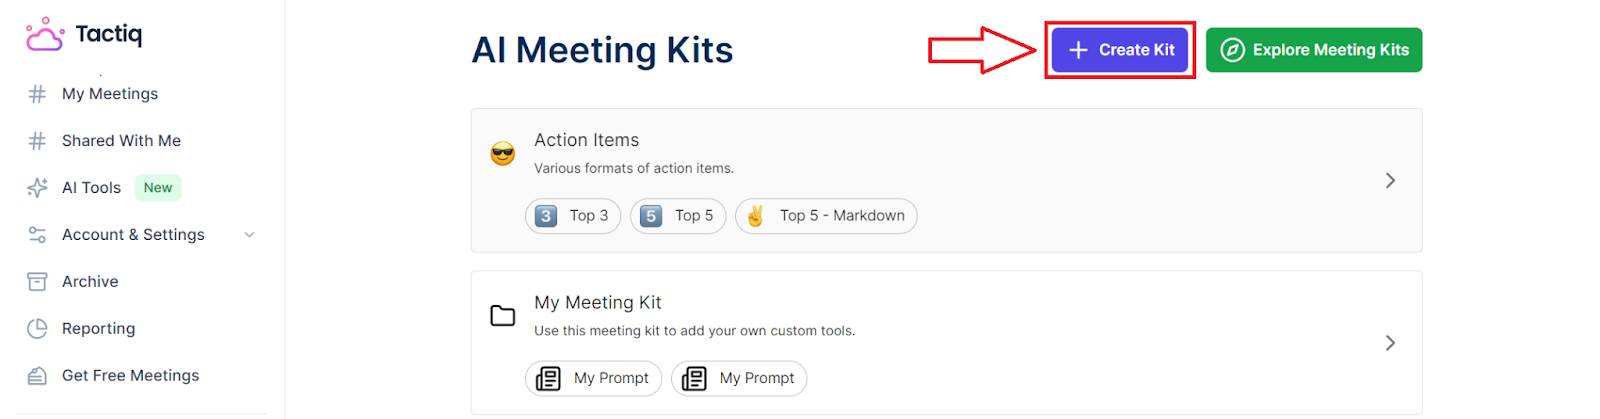Open the first My Prompt chip
This screenshot has width=1600, height=419.
coord(593,379)
